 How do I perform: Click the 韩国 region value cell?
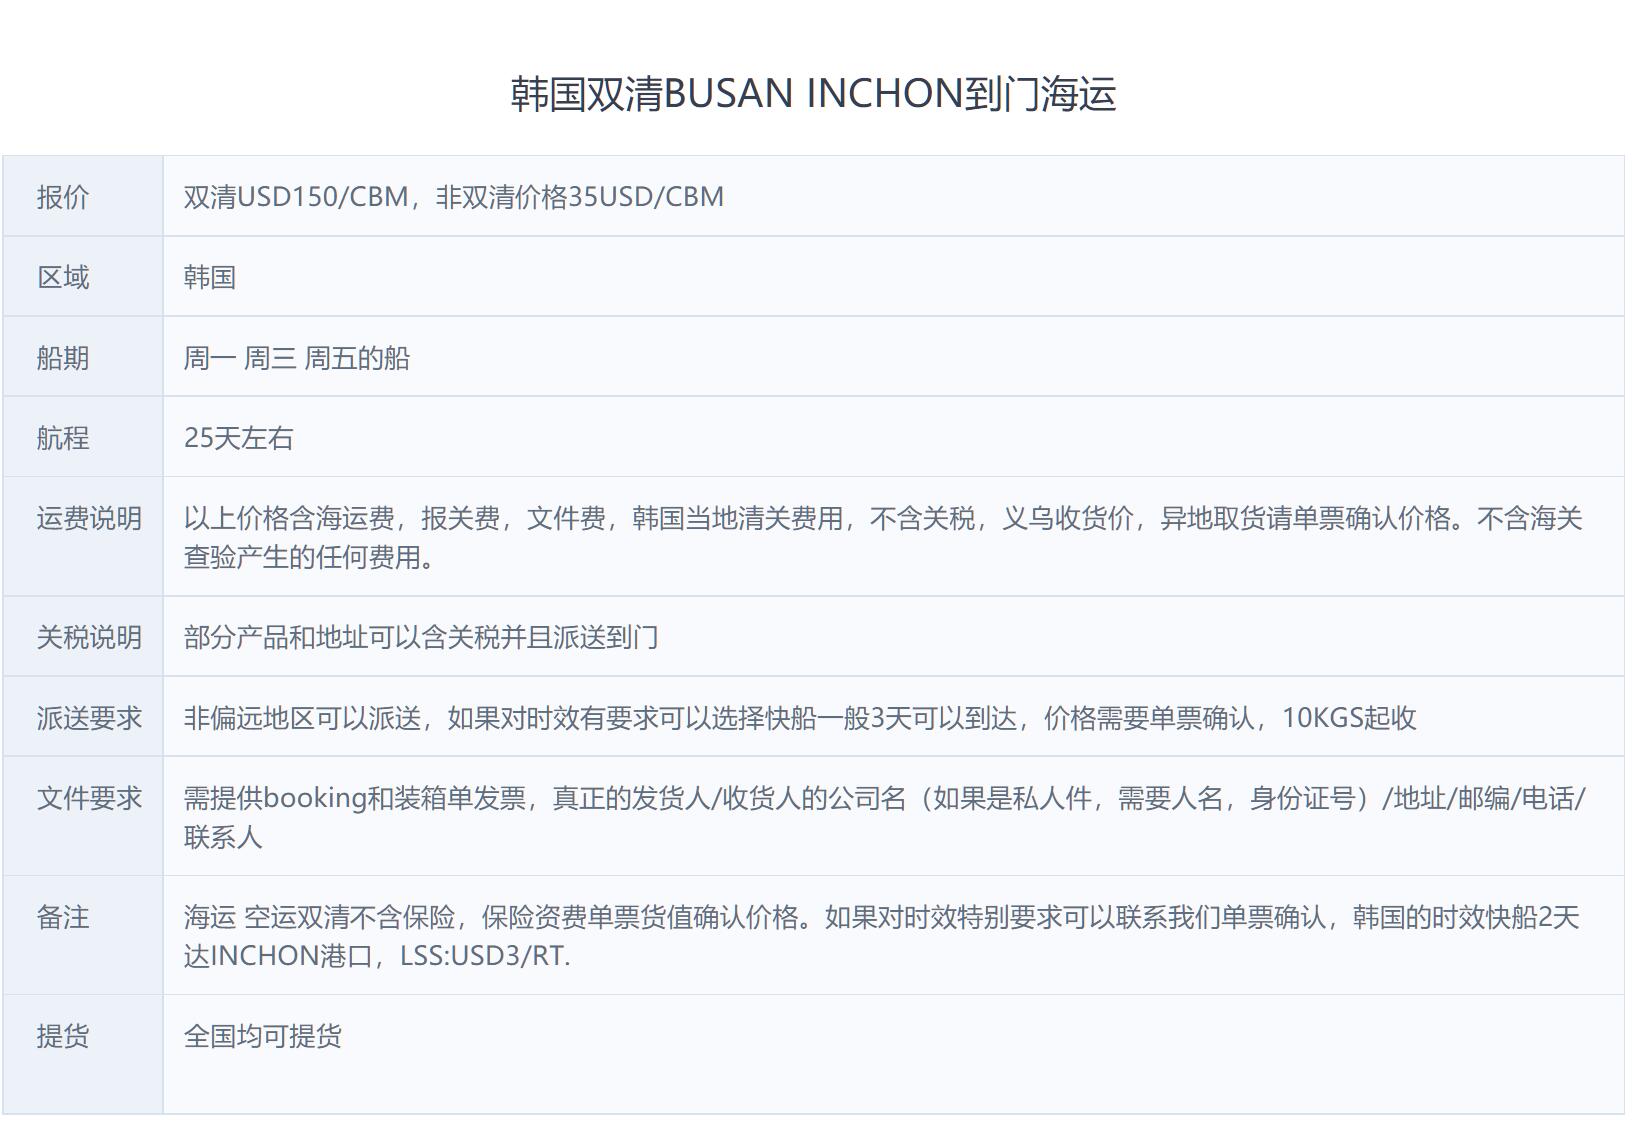tap(210, 277)
